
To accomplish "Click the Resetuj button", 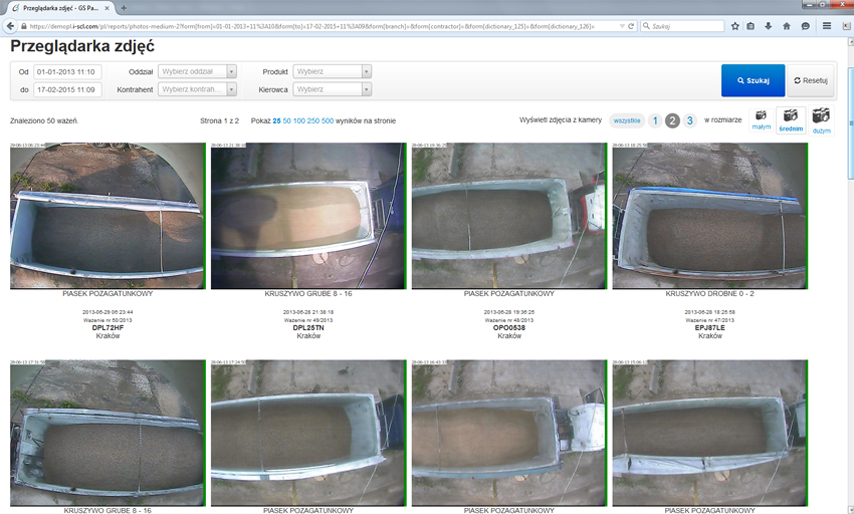I will pyautogui.click(x=811, y=80).
